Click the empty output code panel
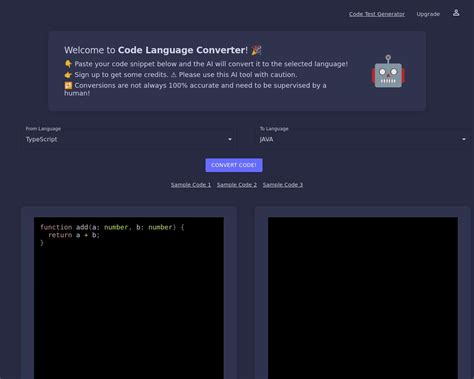 click(x=363, y=298)
